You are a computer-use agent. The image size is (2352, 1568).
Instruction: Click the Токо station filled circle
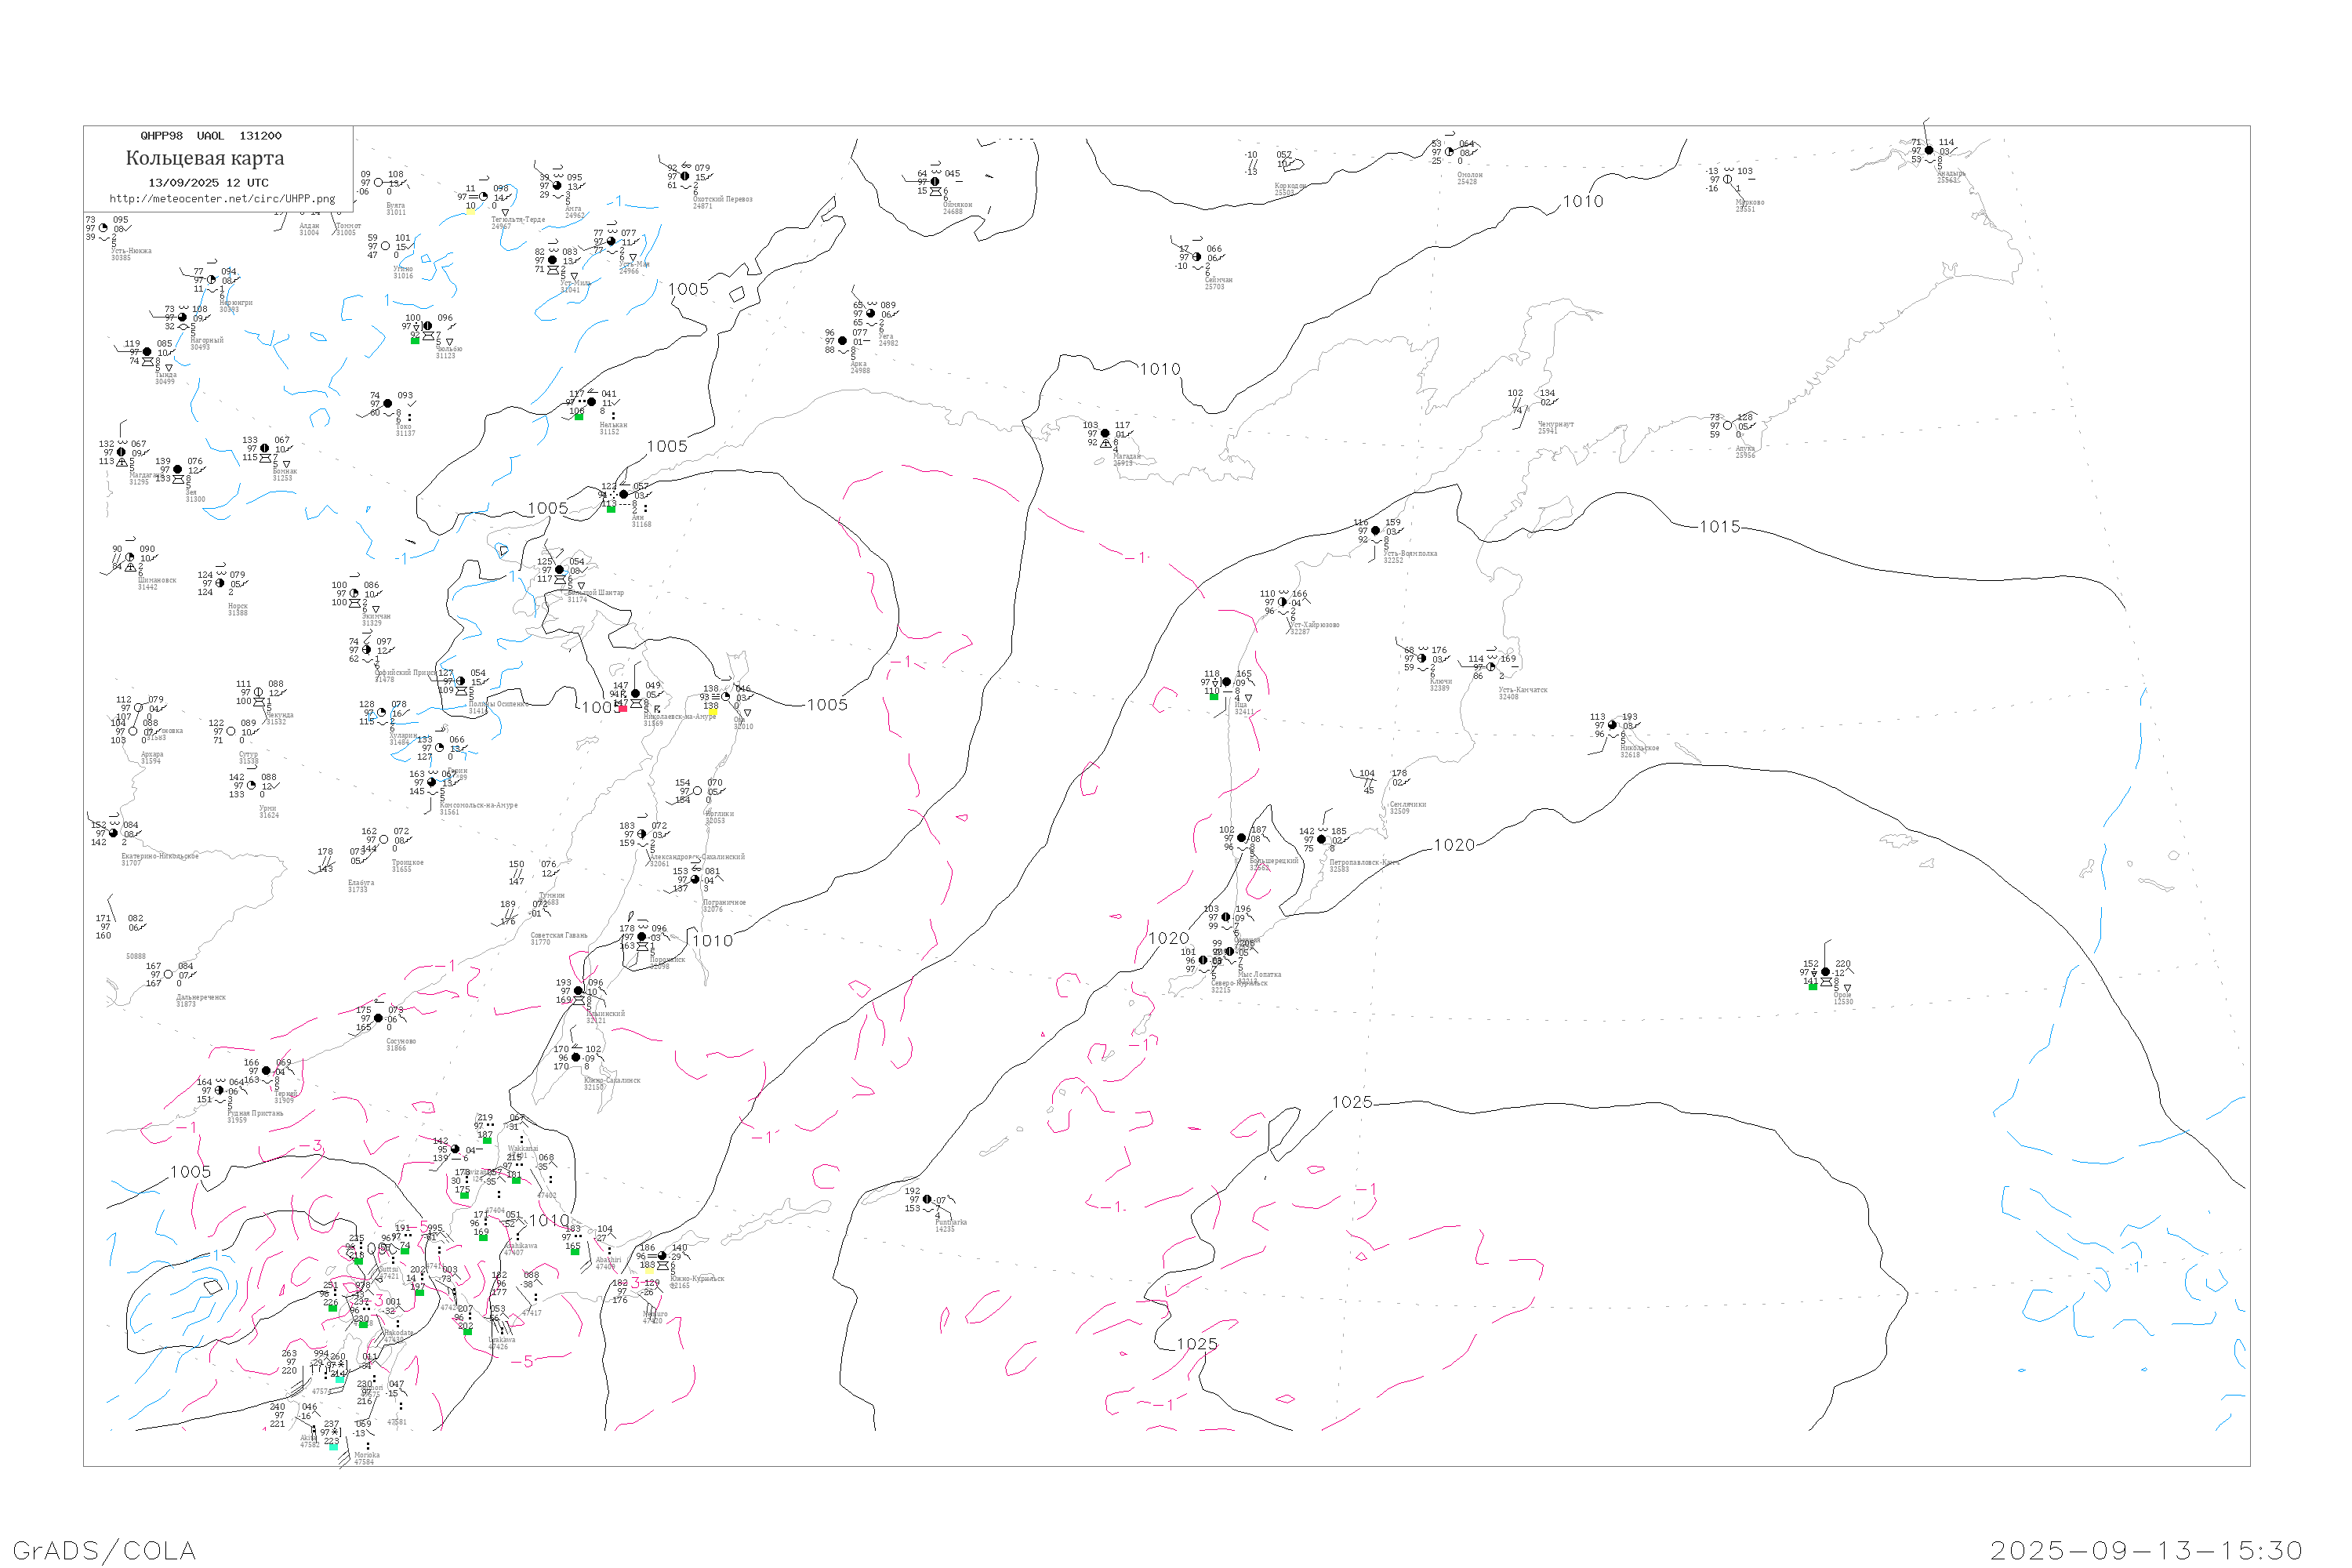[x=388, y=404]
